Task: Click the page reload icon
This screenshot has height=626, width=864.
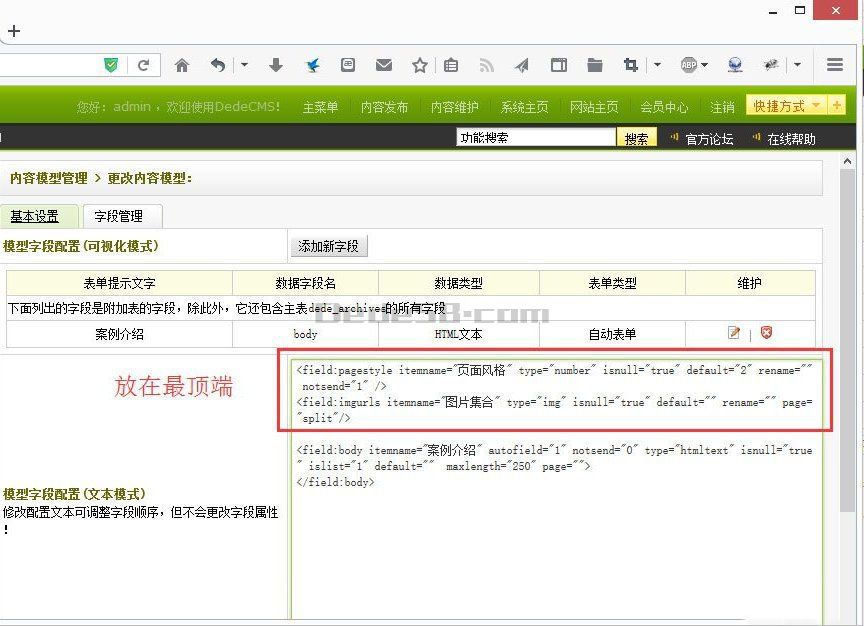Action: coord(144,64)
